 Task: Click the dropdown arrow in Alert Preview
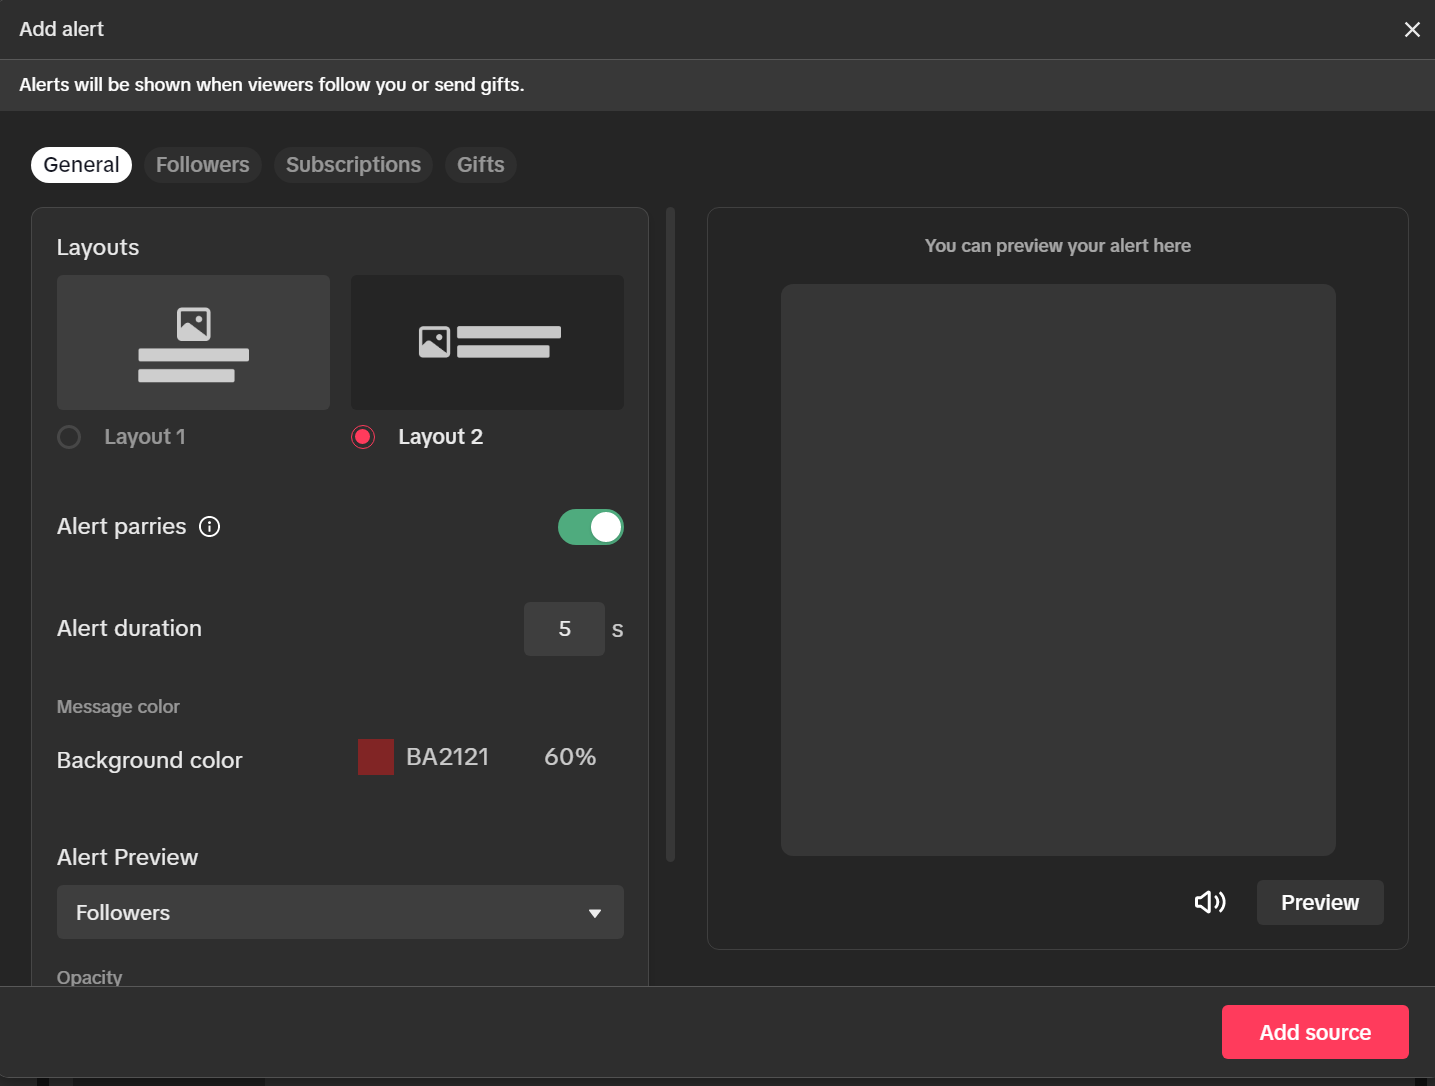click(595, 913)
